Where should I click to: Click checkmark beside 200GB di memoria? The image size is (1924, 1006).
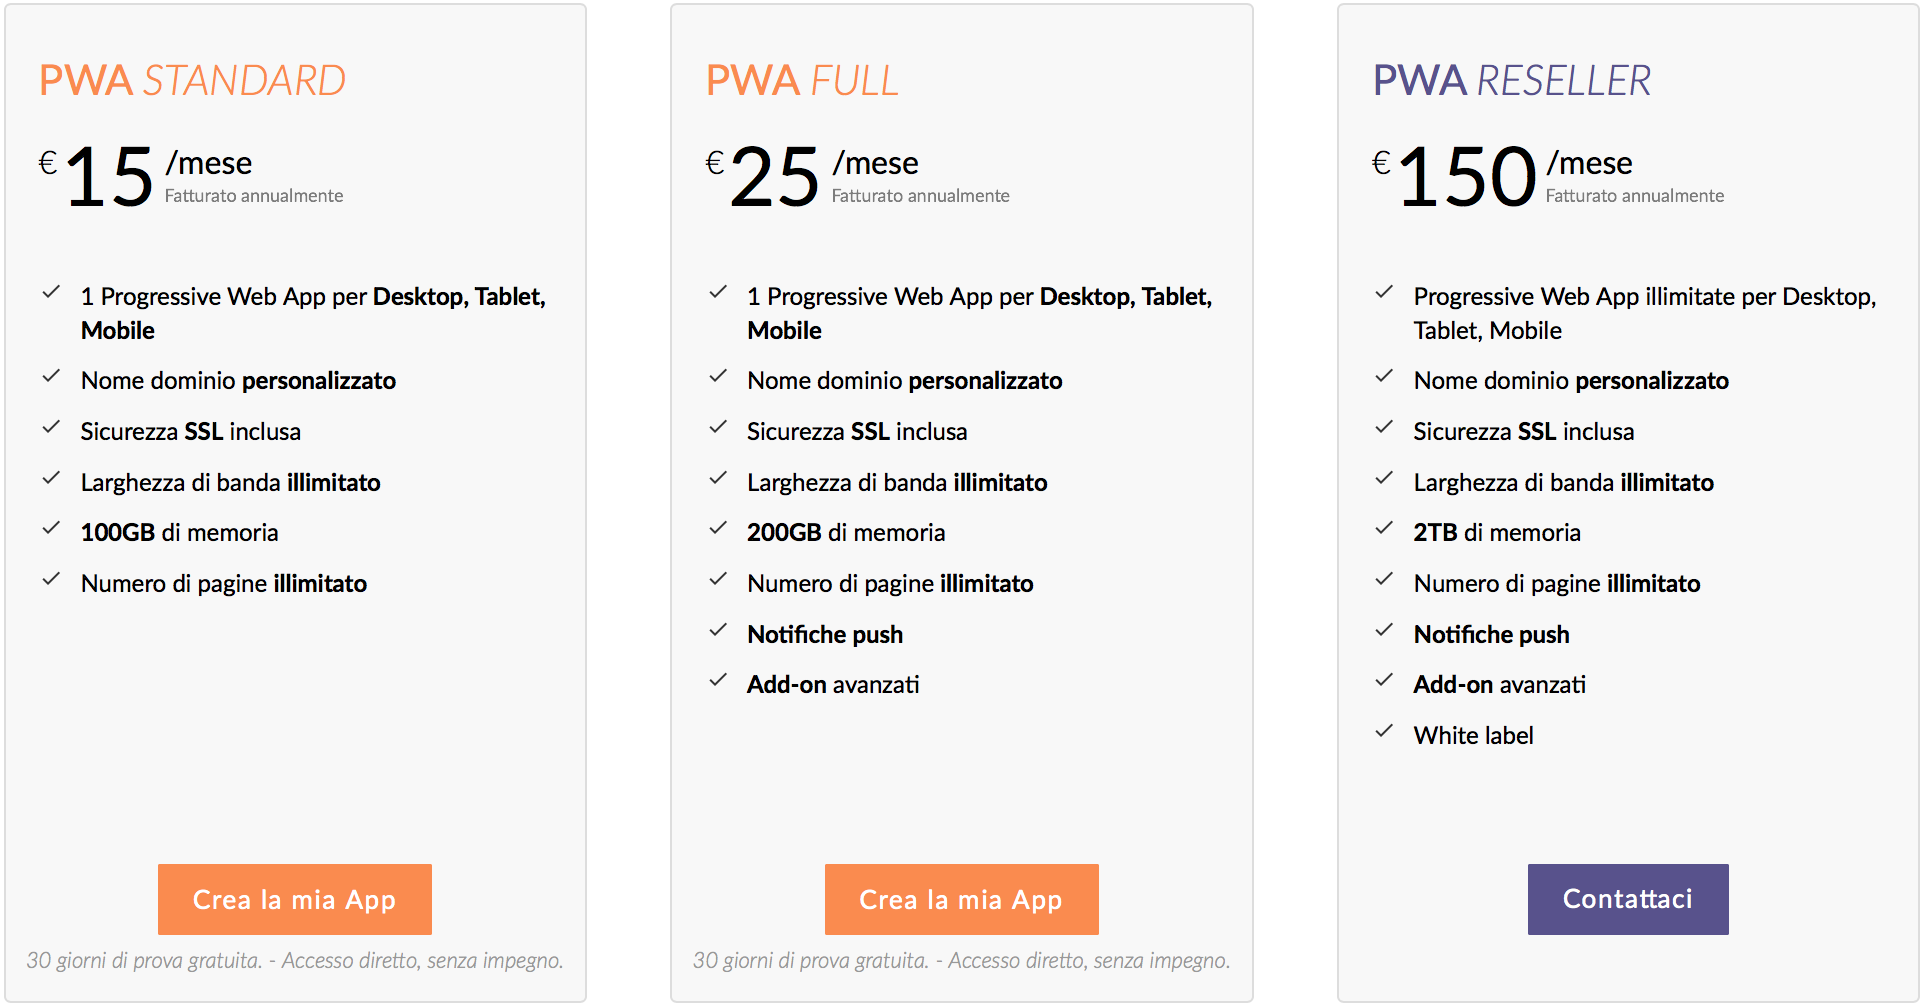pos(718,528)
